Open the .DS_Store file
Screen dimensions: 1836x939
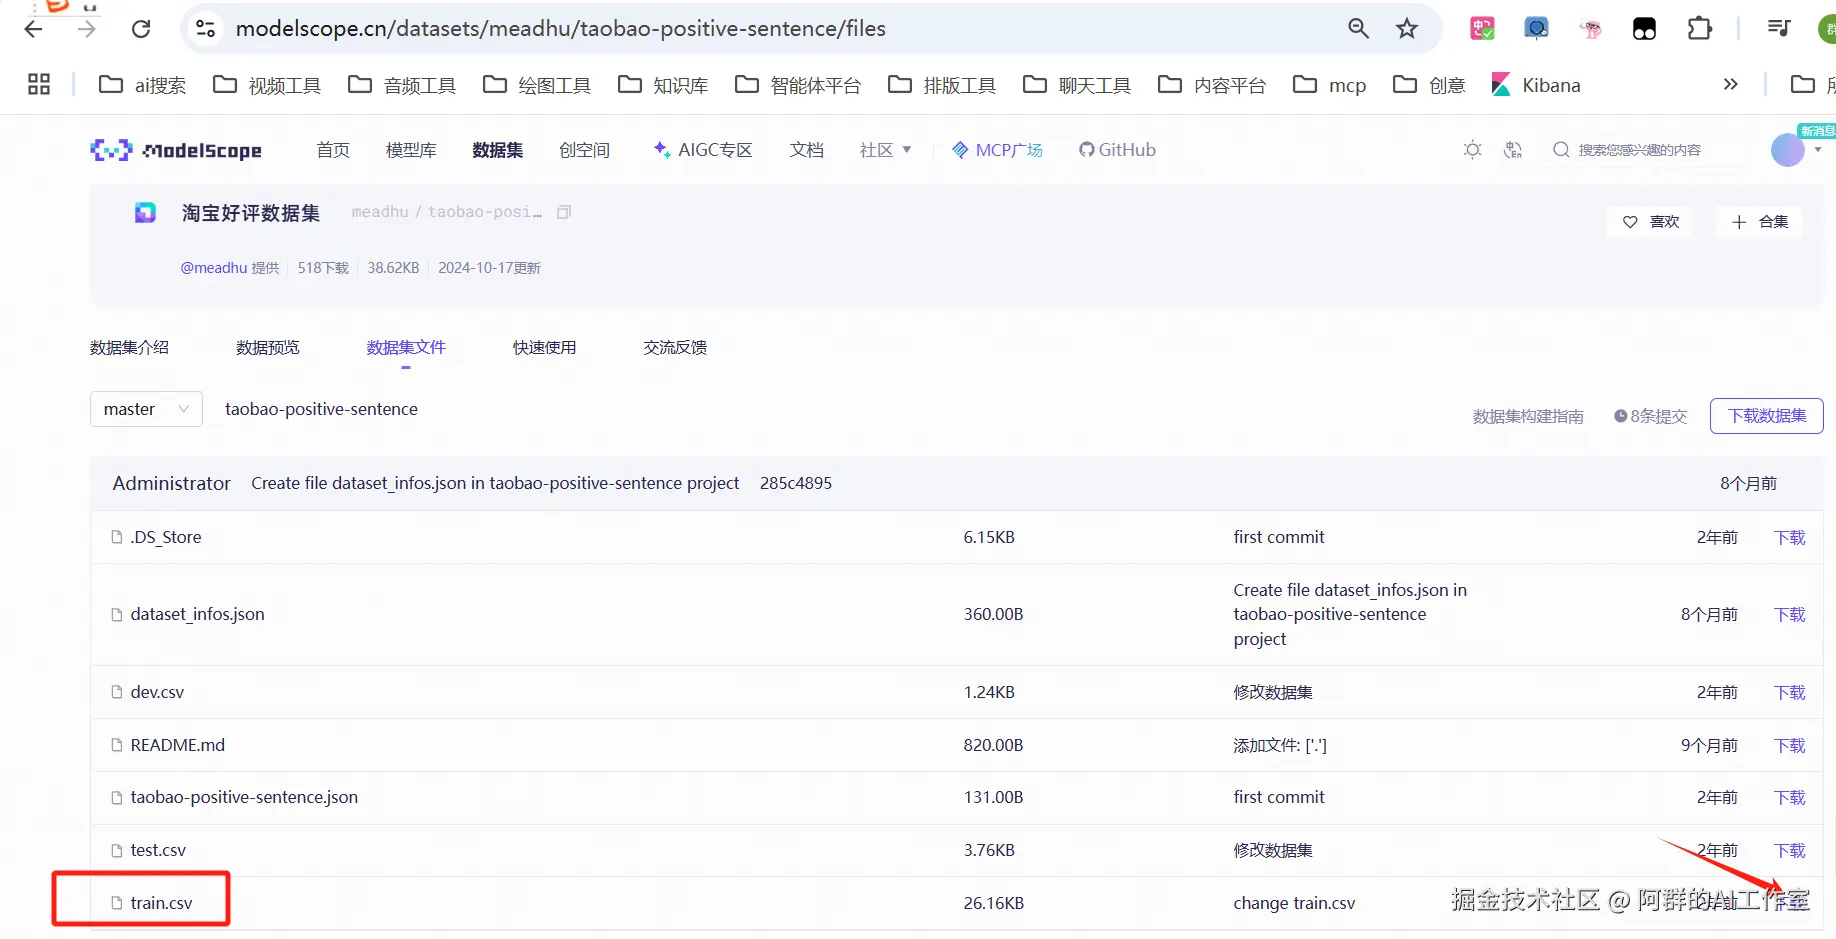click(166, 537)
